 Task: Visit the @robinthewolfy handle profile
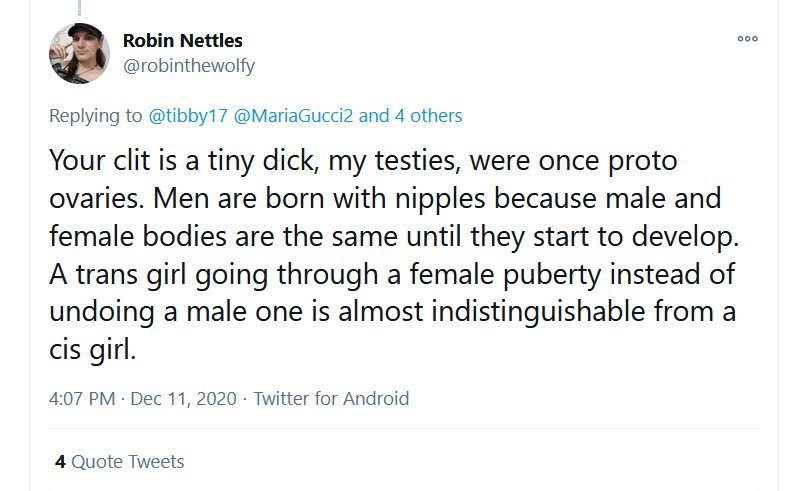click(x=189, y=66)
